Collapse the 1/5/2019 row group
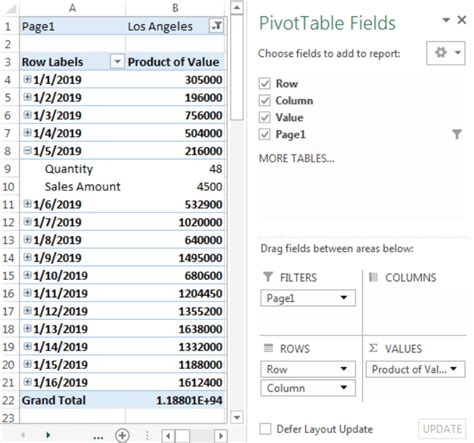474x443 pixels. click(x=27, y=151)
